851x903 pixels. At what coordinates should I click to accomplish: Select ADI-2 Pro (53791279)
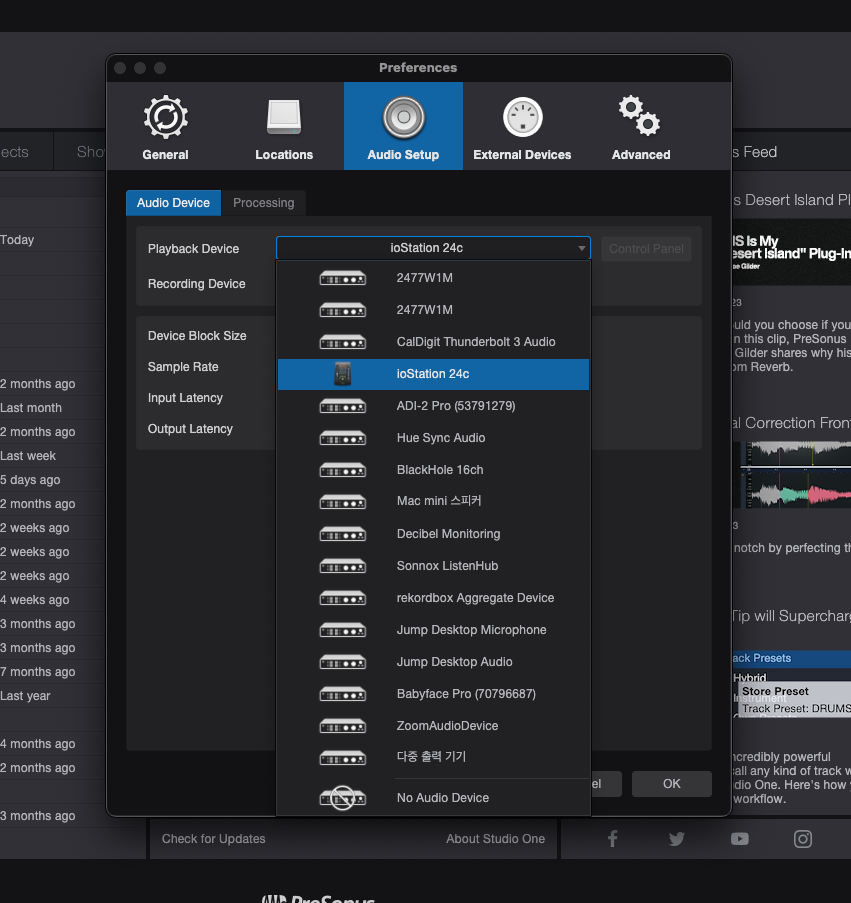pos(433,406)
